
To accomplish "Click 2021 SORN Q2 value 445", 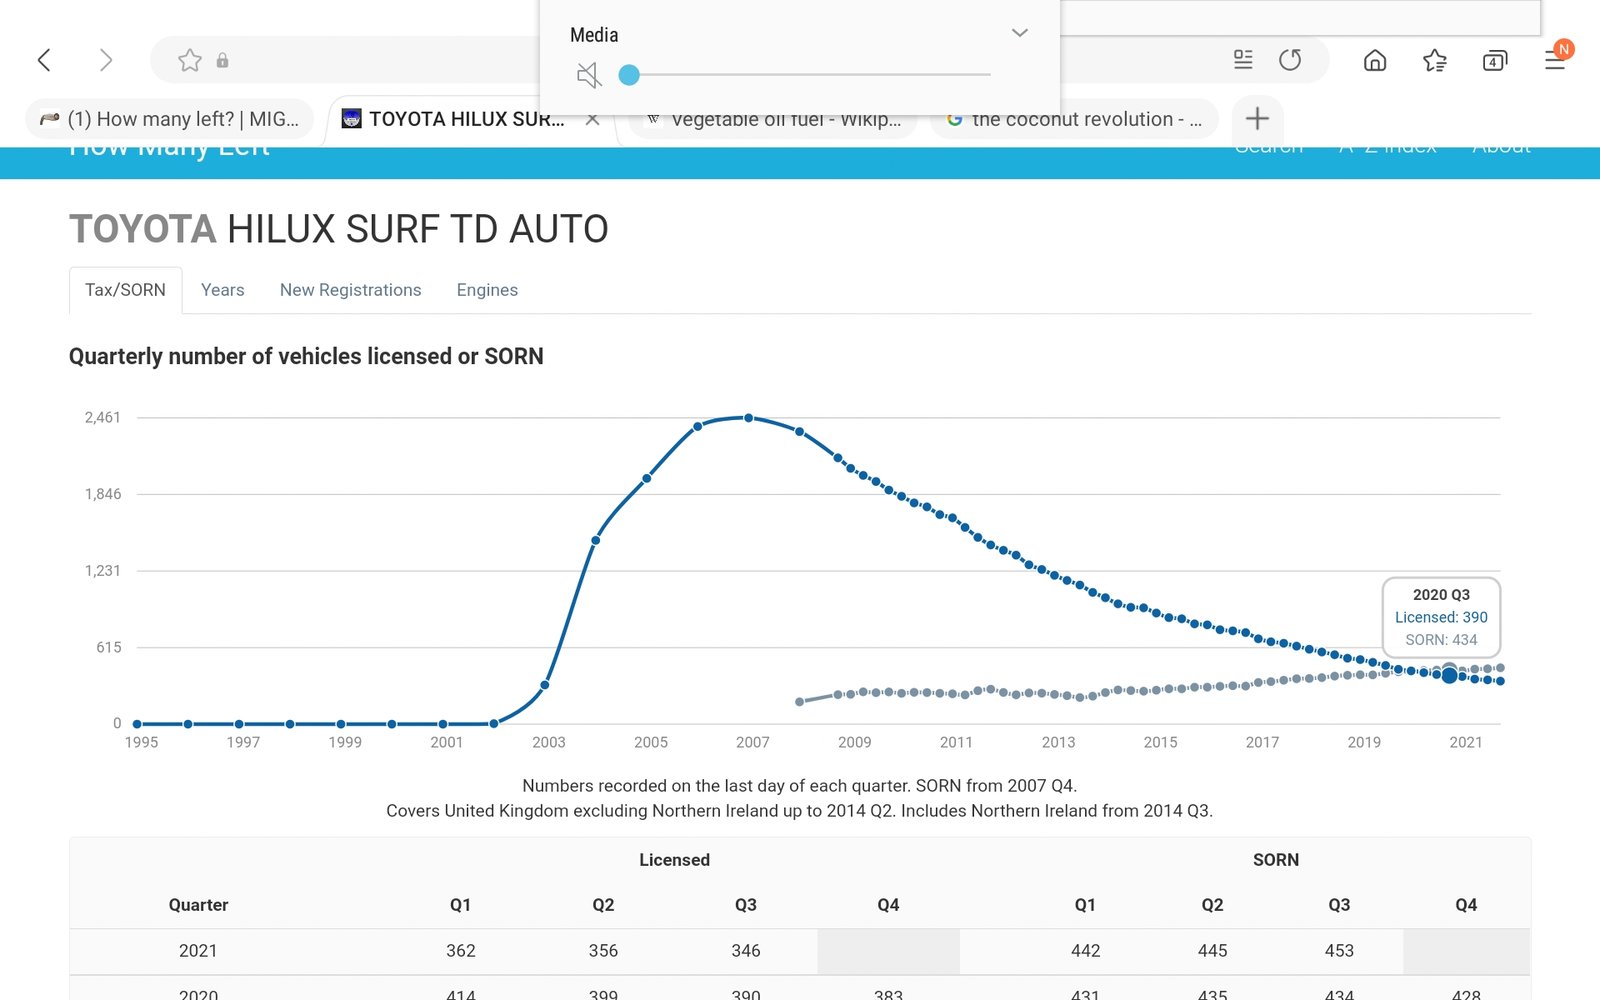I will [x=1212, y=951].
